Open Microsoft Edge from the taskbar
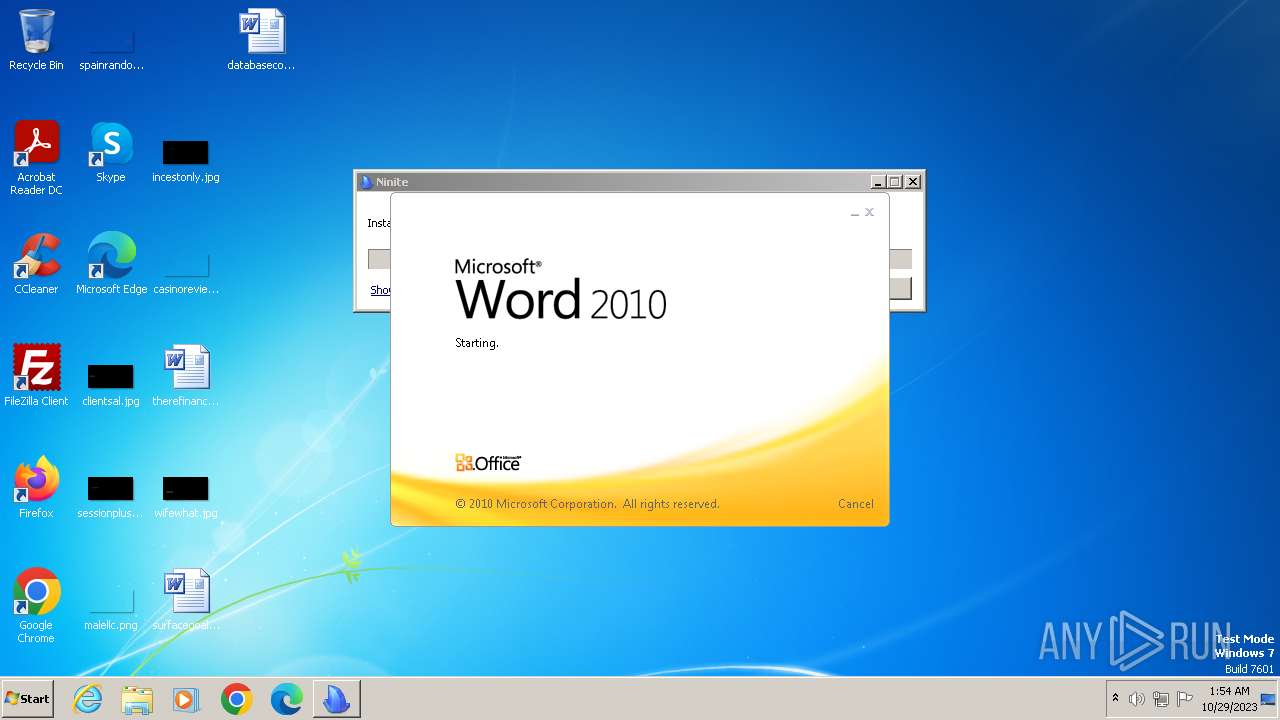1280x720 pixels. coord(286,699)
